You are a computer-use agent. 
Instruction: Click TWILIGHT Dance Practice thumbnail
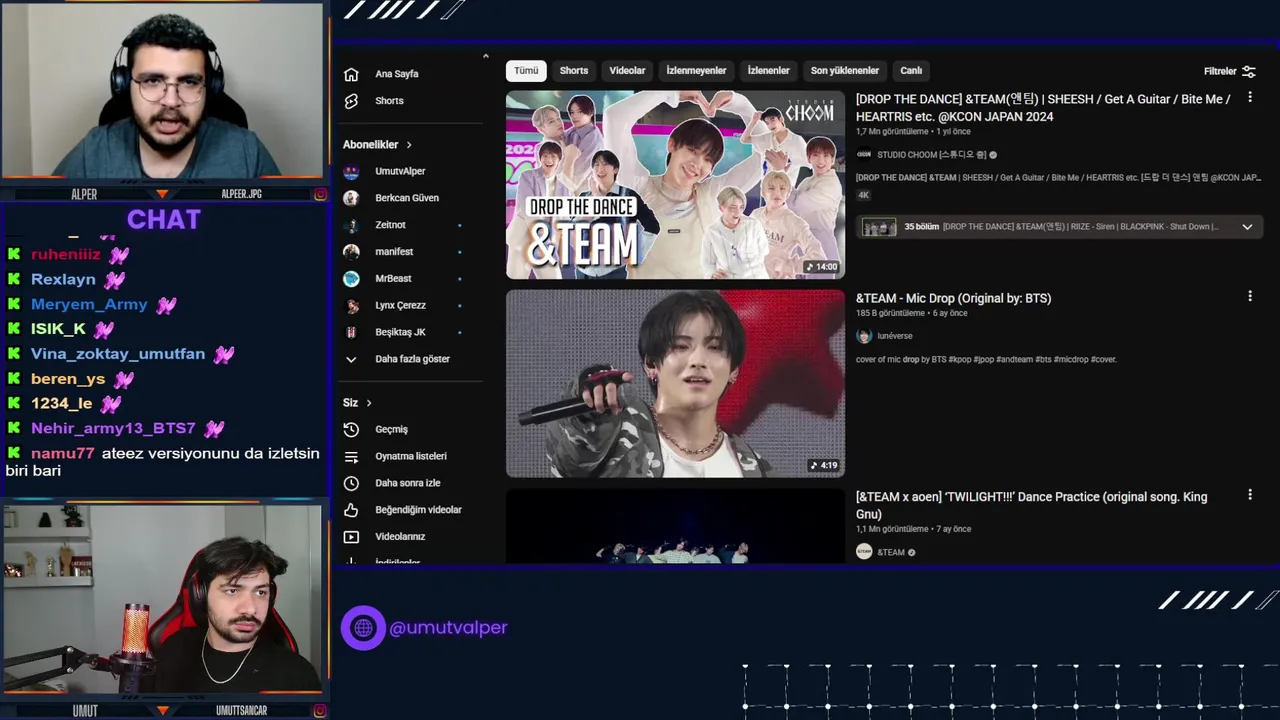pyautogui.click(x=675, y=526)
